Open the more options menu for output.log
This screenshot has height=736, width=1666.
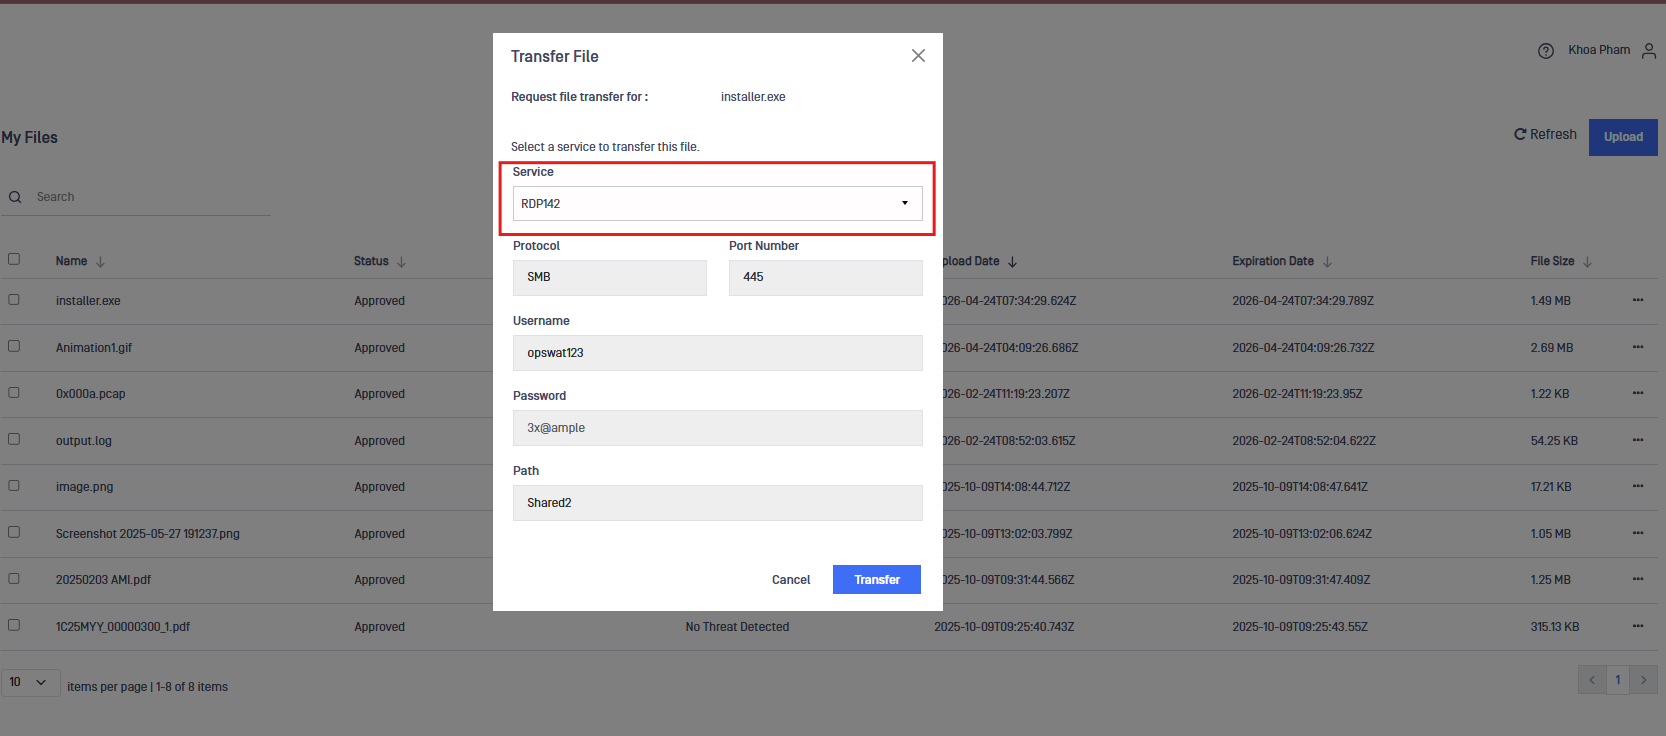click(1638, 440)
